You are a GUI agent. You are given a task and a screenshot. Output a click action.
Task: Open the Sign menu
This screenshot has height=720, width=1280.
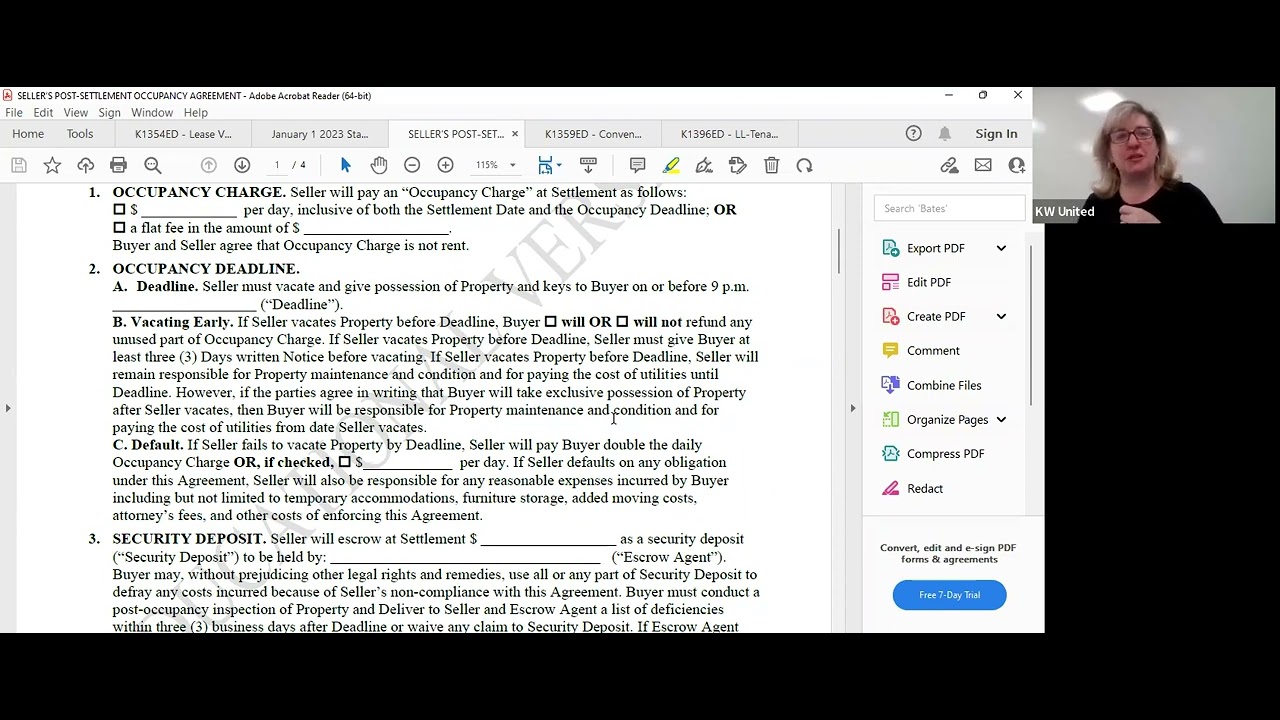pyautogui.click(x=109, y=113)
